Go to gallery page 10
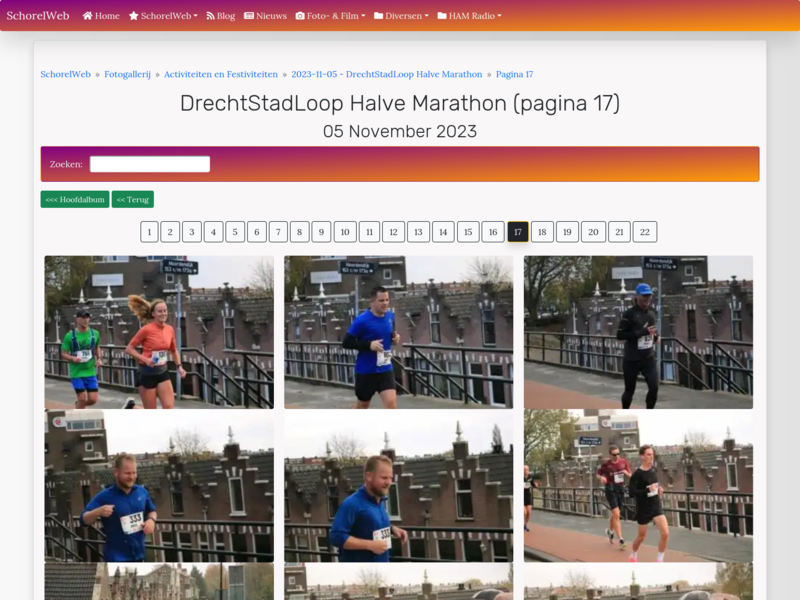800x600 pixels. click(345, 232)
